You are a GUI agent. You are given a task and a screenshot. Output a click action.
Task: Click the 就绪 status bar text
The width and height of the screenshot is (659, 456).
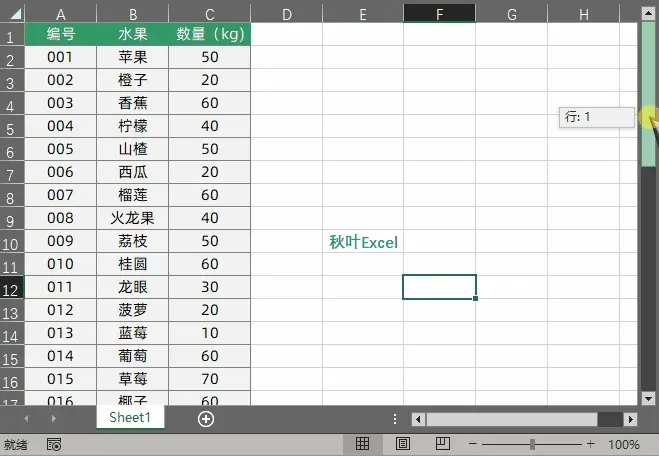(16, 444)
